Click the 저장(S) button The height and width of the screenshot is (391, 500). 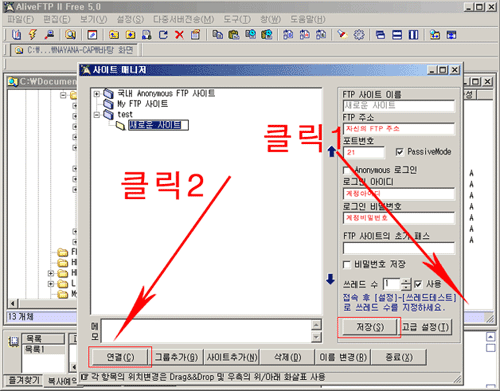(x=369, y=327)
